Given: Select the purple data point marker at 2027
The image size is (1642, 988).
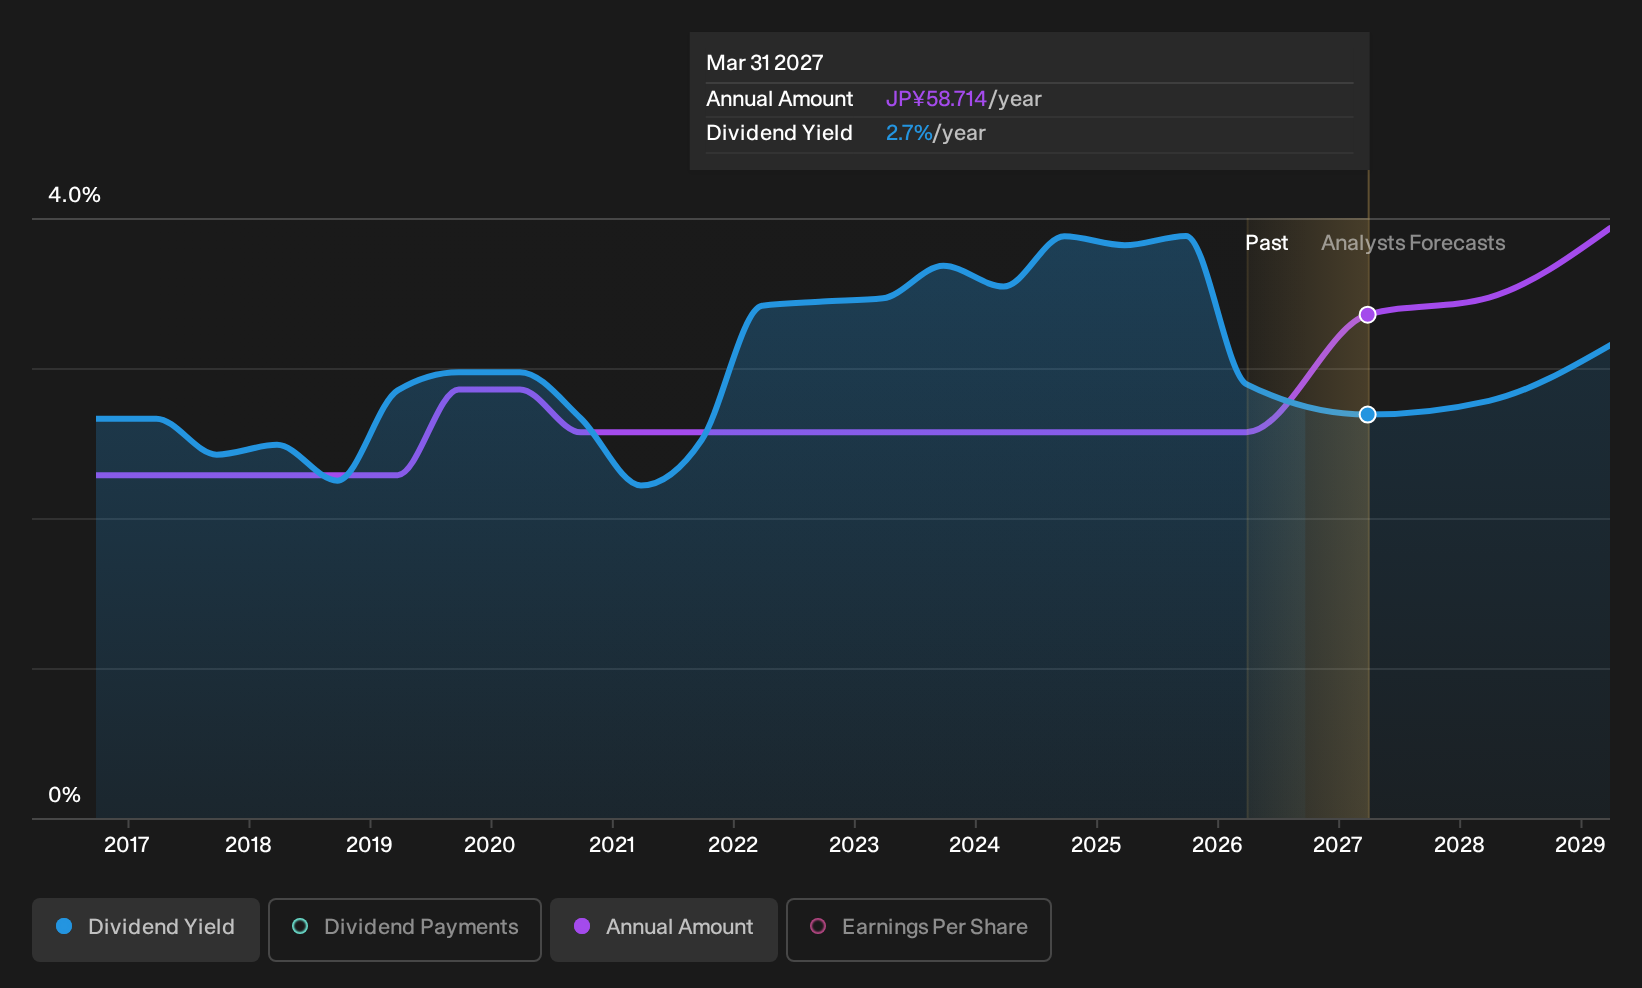Looking at the screenshot, I should click(x=1368, y=315).
